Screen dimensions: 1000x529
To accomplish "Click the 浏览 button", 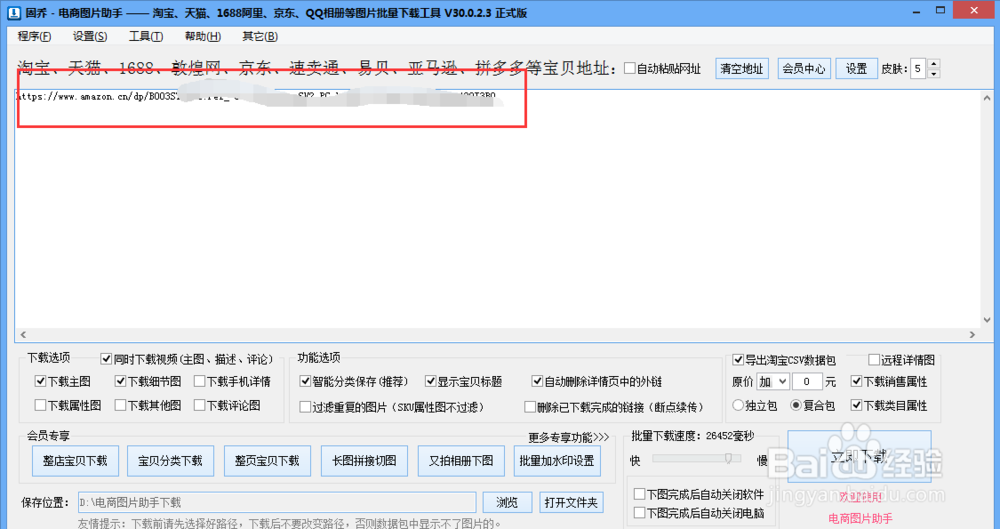I will click(507, 502).
